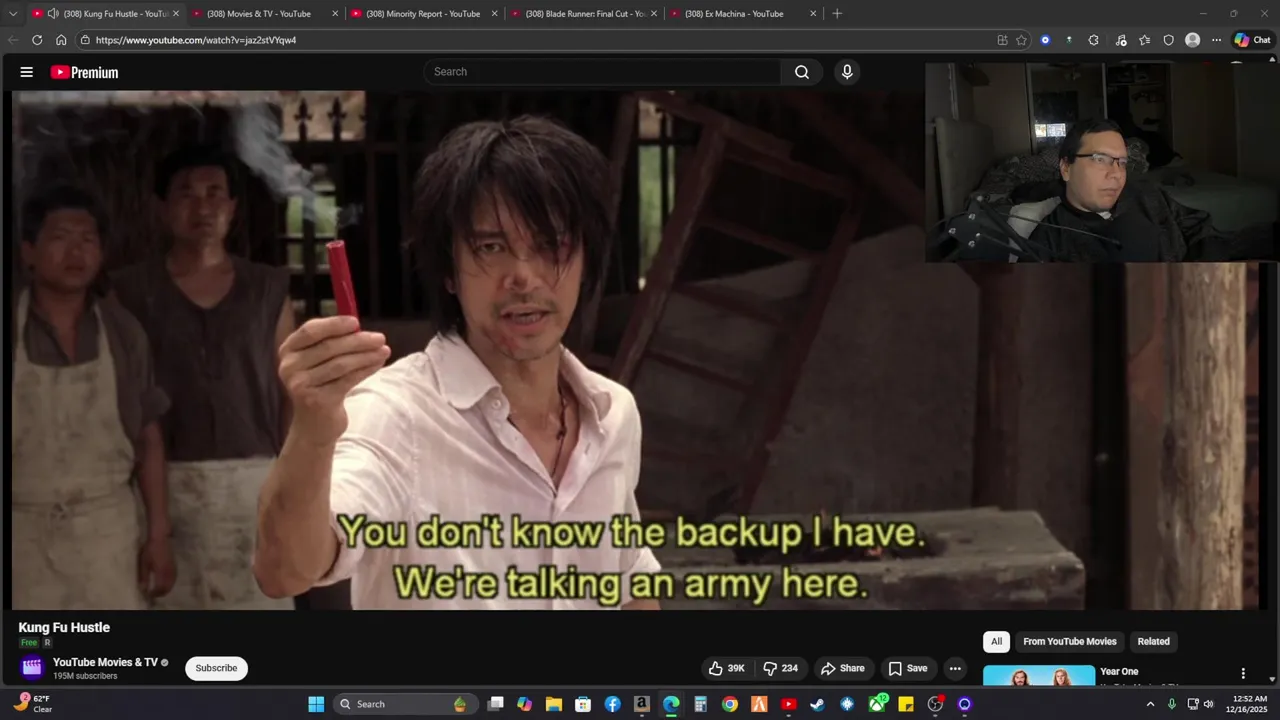Start voice search with microphone icon

(847, 72)
